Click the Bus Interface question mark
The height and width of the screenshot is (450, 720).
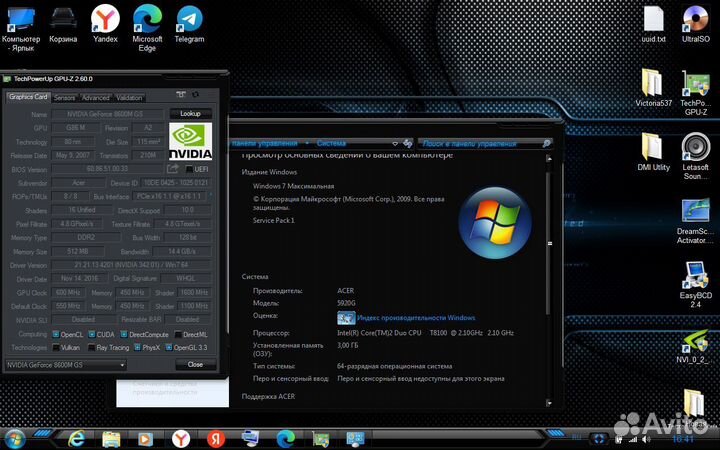pos(210,196)
